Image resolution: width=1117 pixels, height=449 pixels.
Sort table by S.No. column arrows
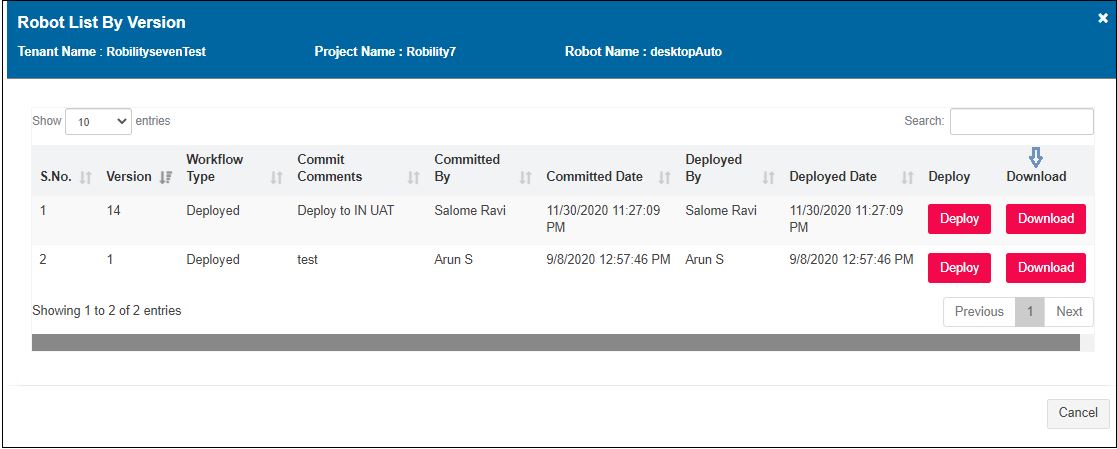[x=85, y=177]
